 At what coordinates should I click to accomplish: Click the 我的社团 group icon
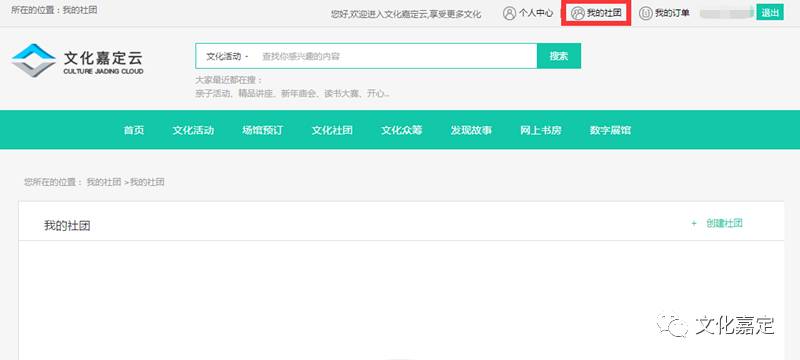pos(578,13)
